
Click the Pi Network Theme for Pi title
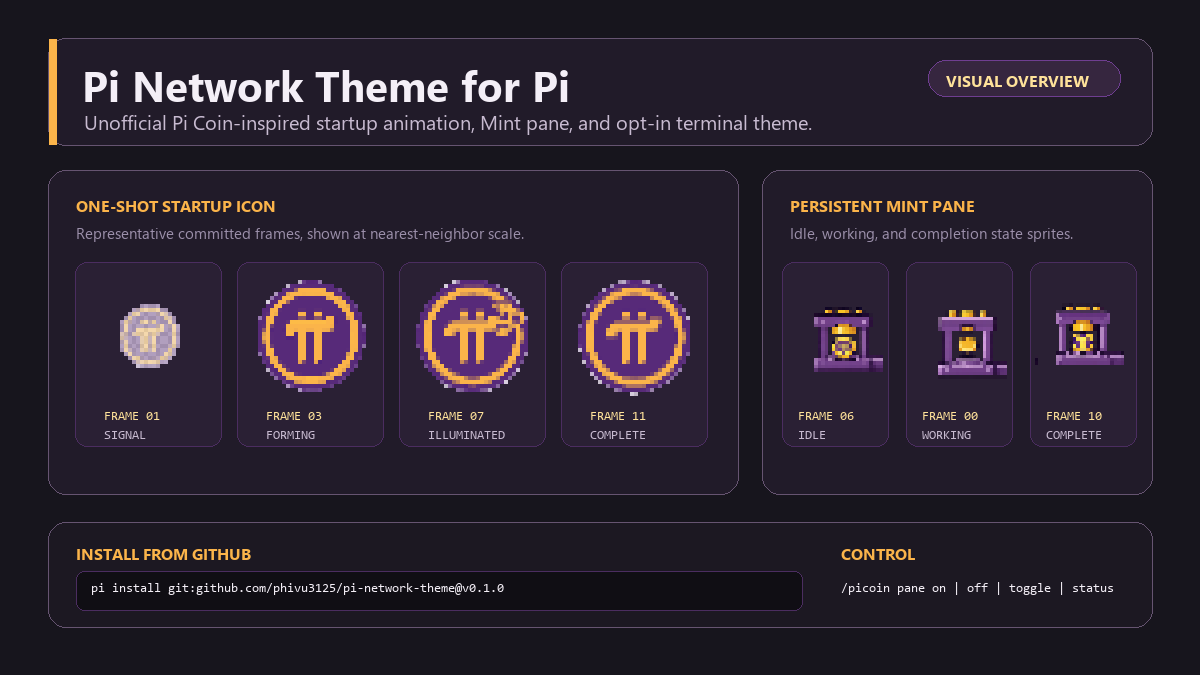click(326, 87)
